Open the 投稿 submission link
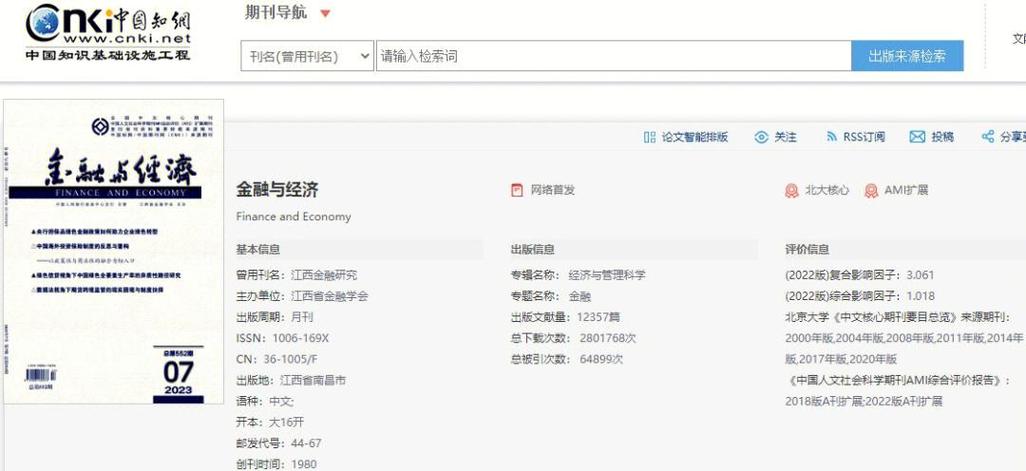 [942, 137]
